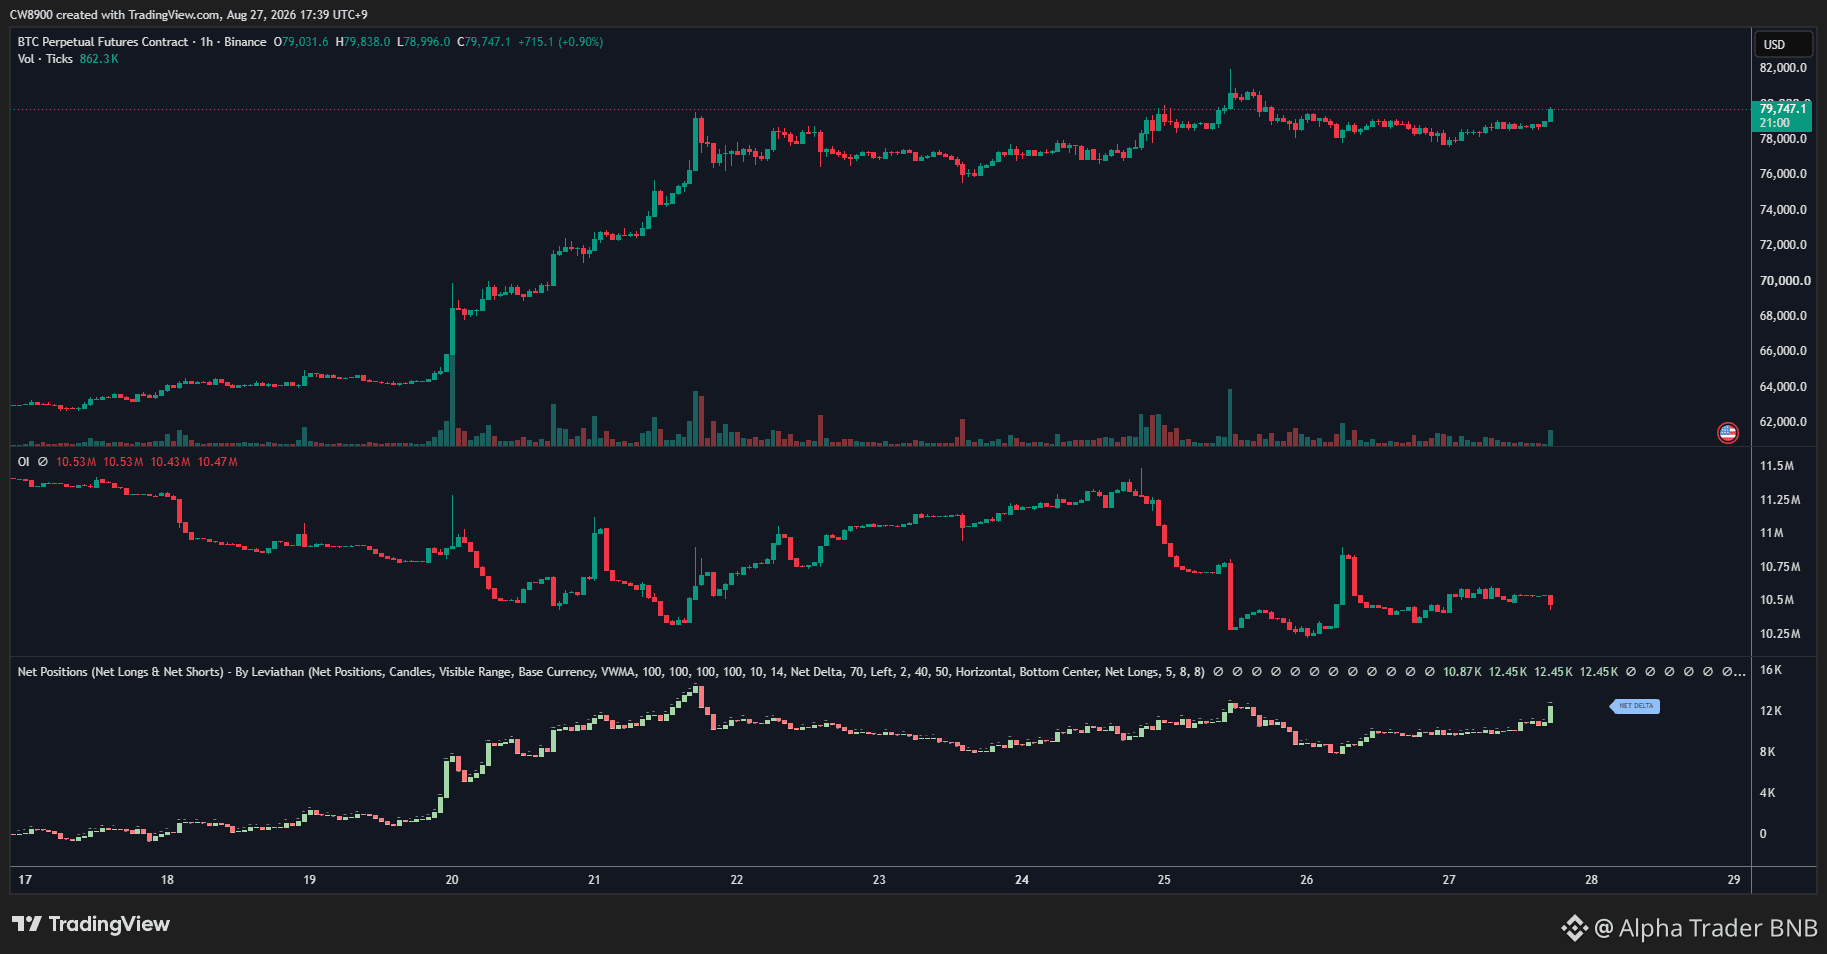Click the 4K label on the Net Positions axis
This screenshot has height=954, width=1827.
click(x=1768, y=793)
